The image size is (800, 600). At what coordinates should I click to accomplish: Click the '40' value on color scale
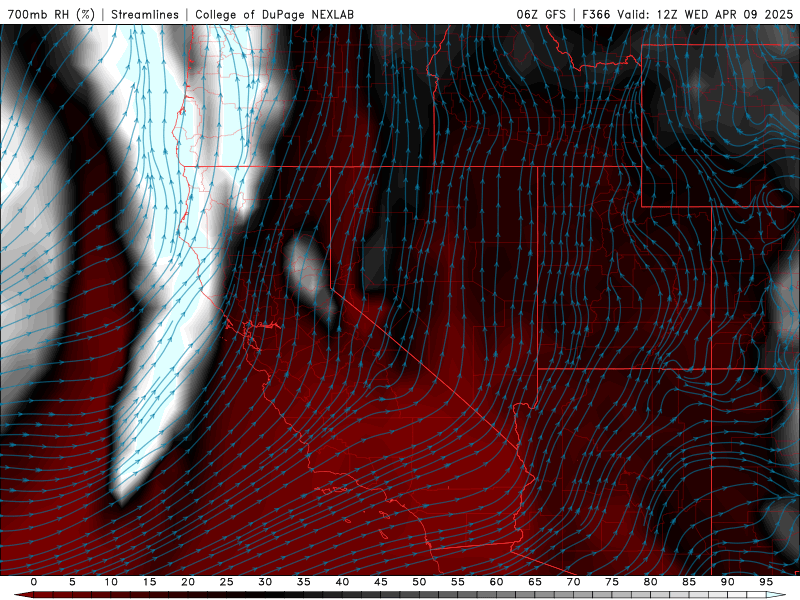click(x=342, y=582)
